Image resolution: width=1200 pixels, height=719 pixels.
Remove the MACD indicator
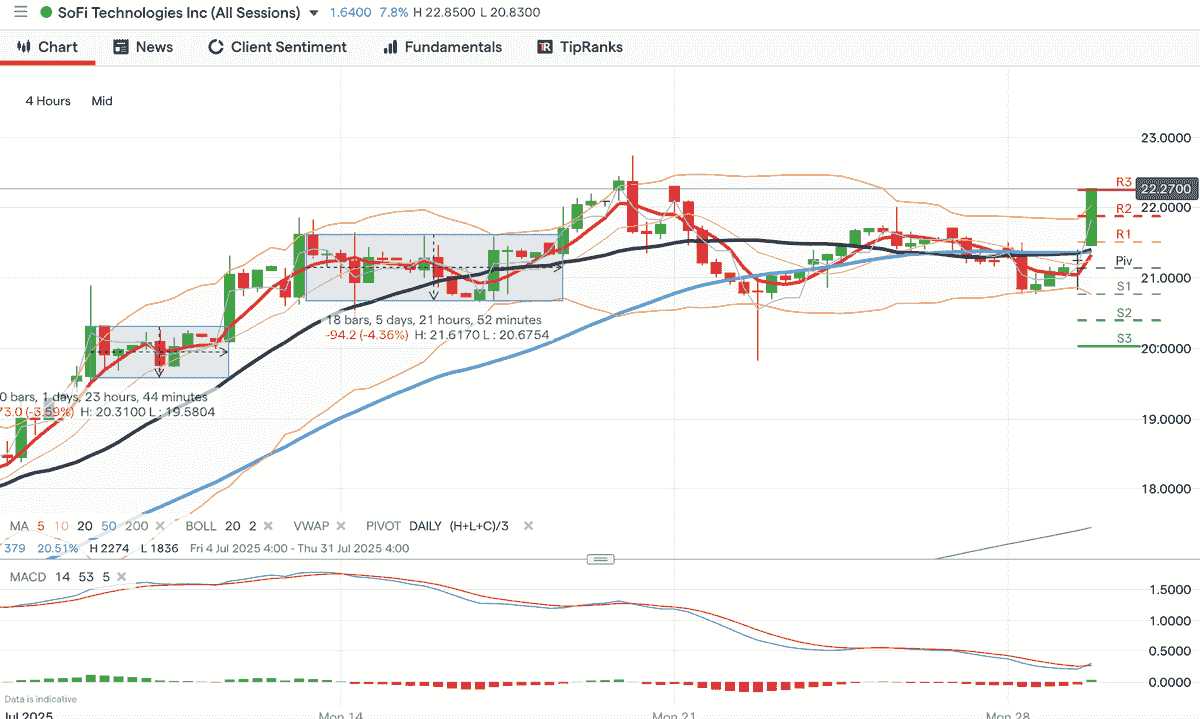coord(121,577)
